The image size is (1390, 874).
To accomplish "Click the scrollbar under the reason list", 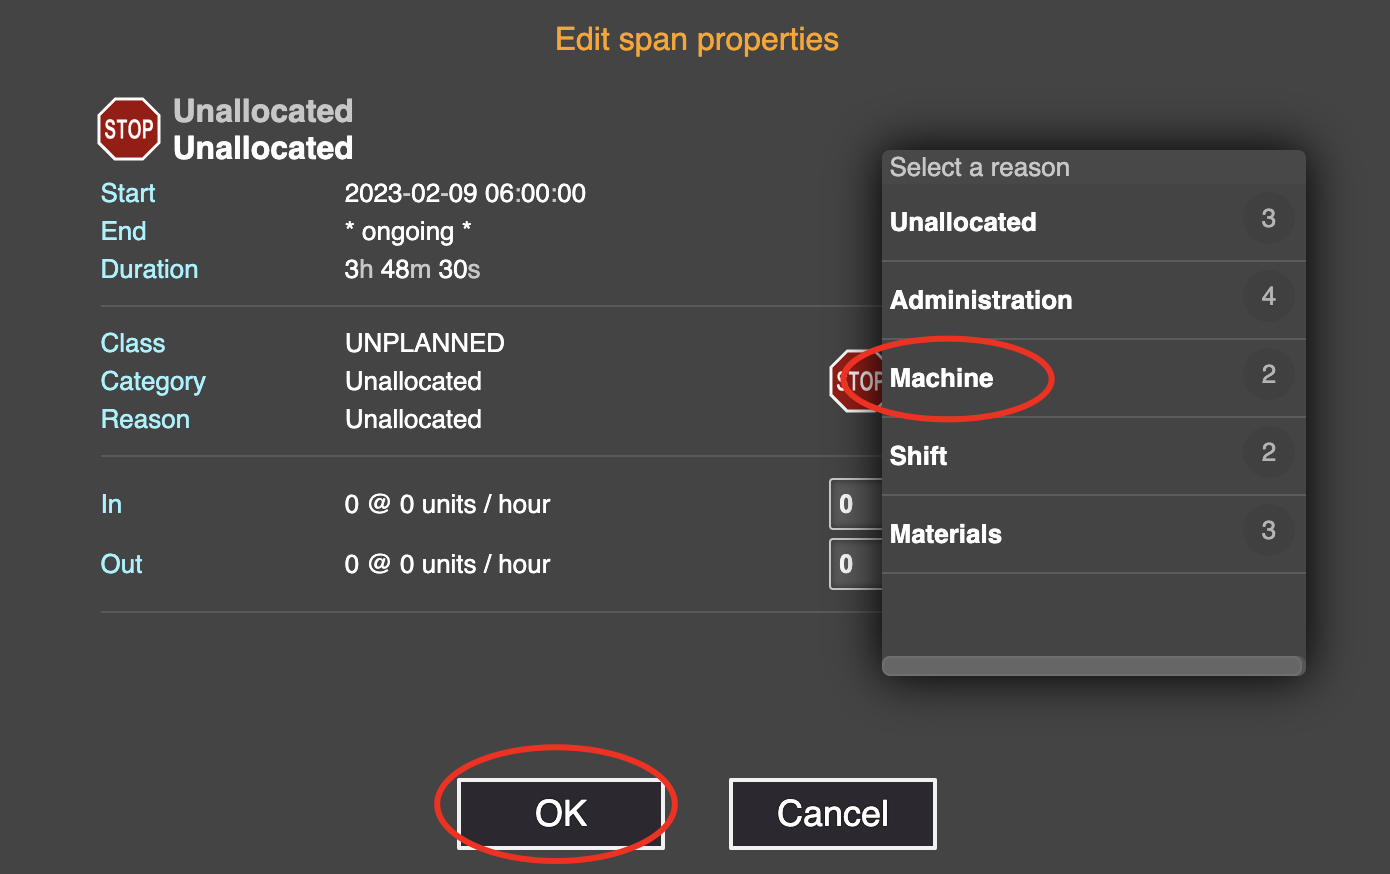I will click(x=1093, y=666).
